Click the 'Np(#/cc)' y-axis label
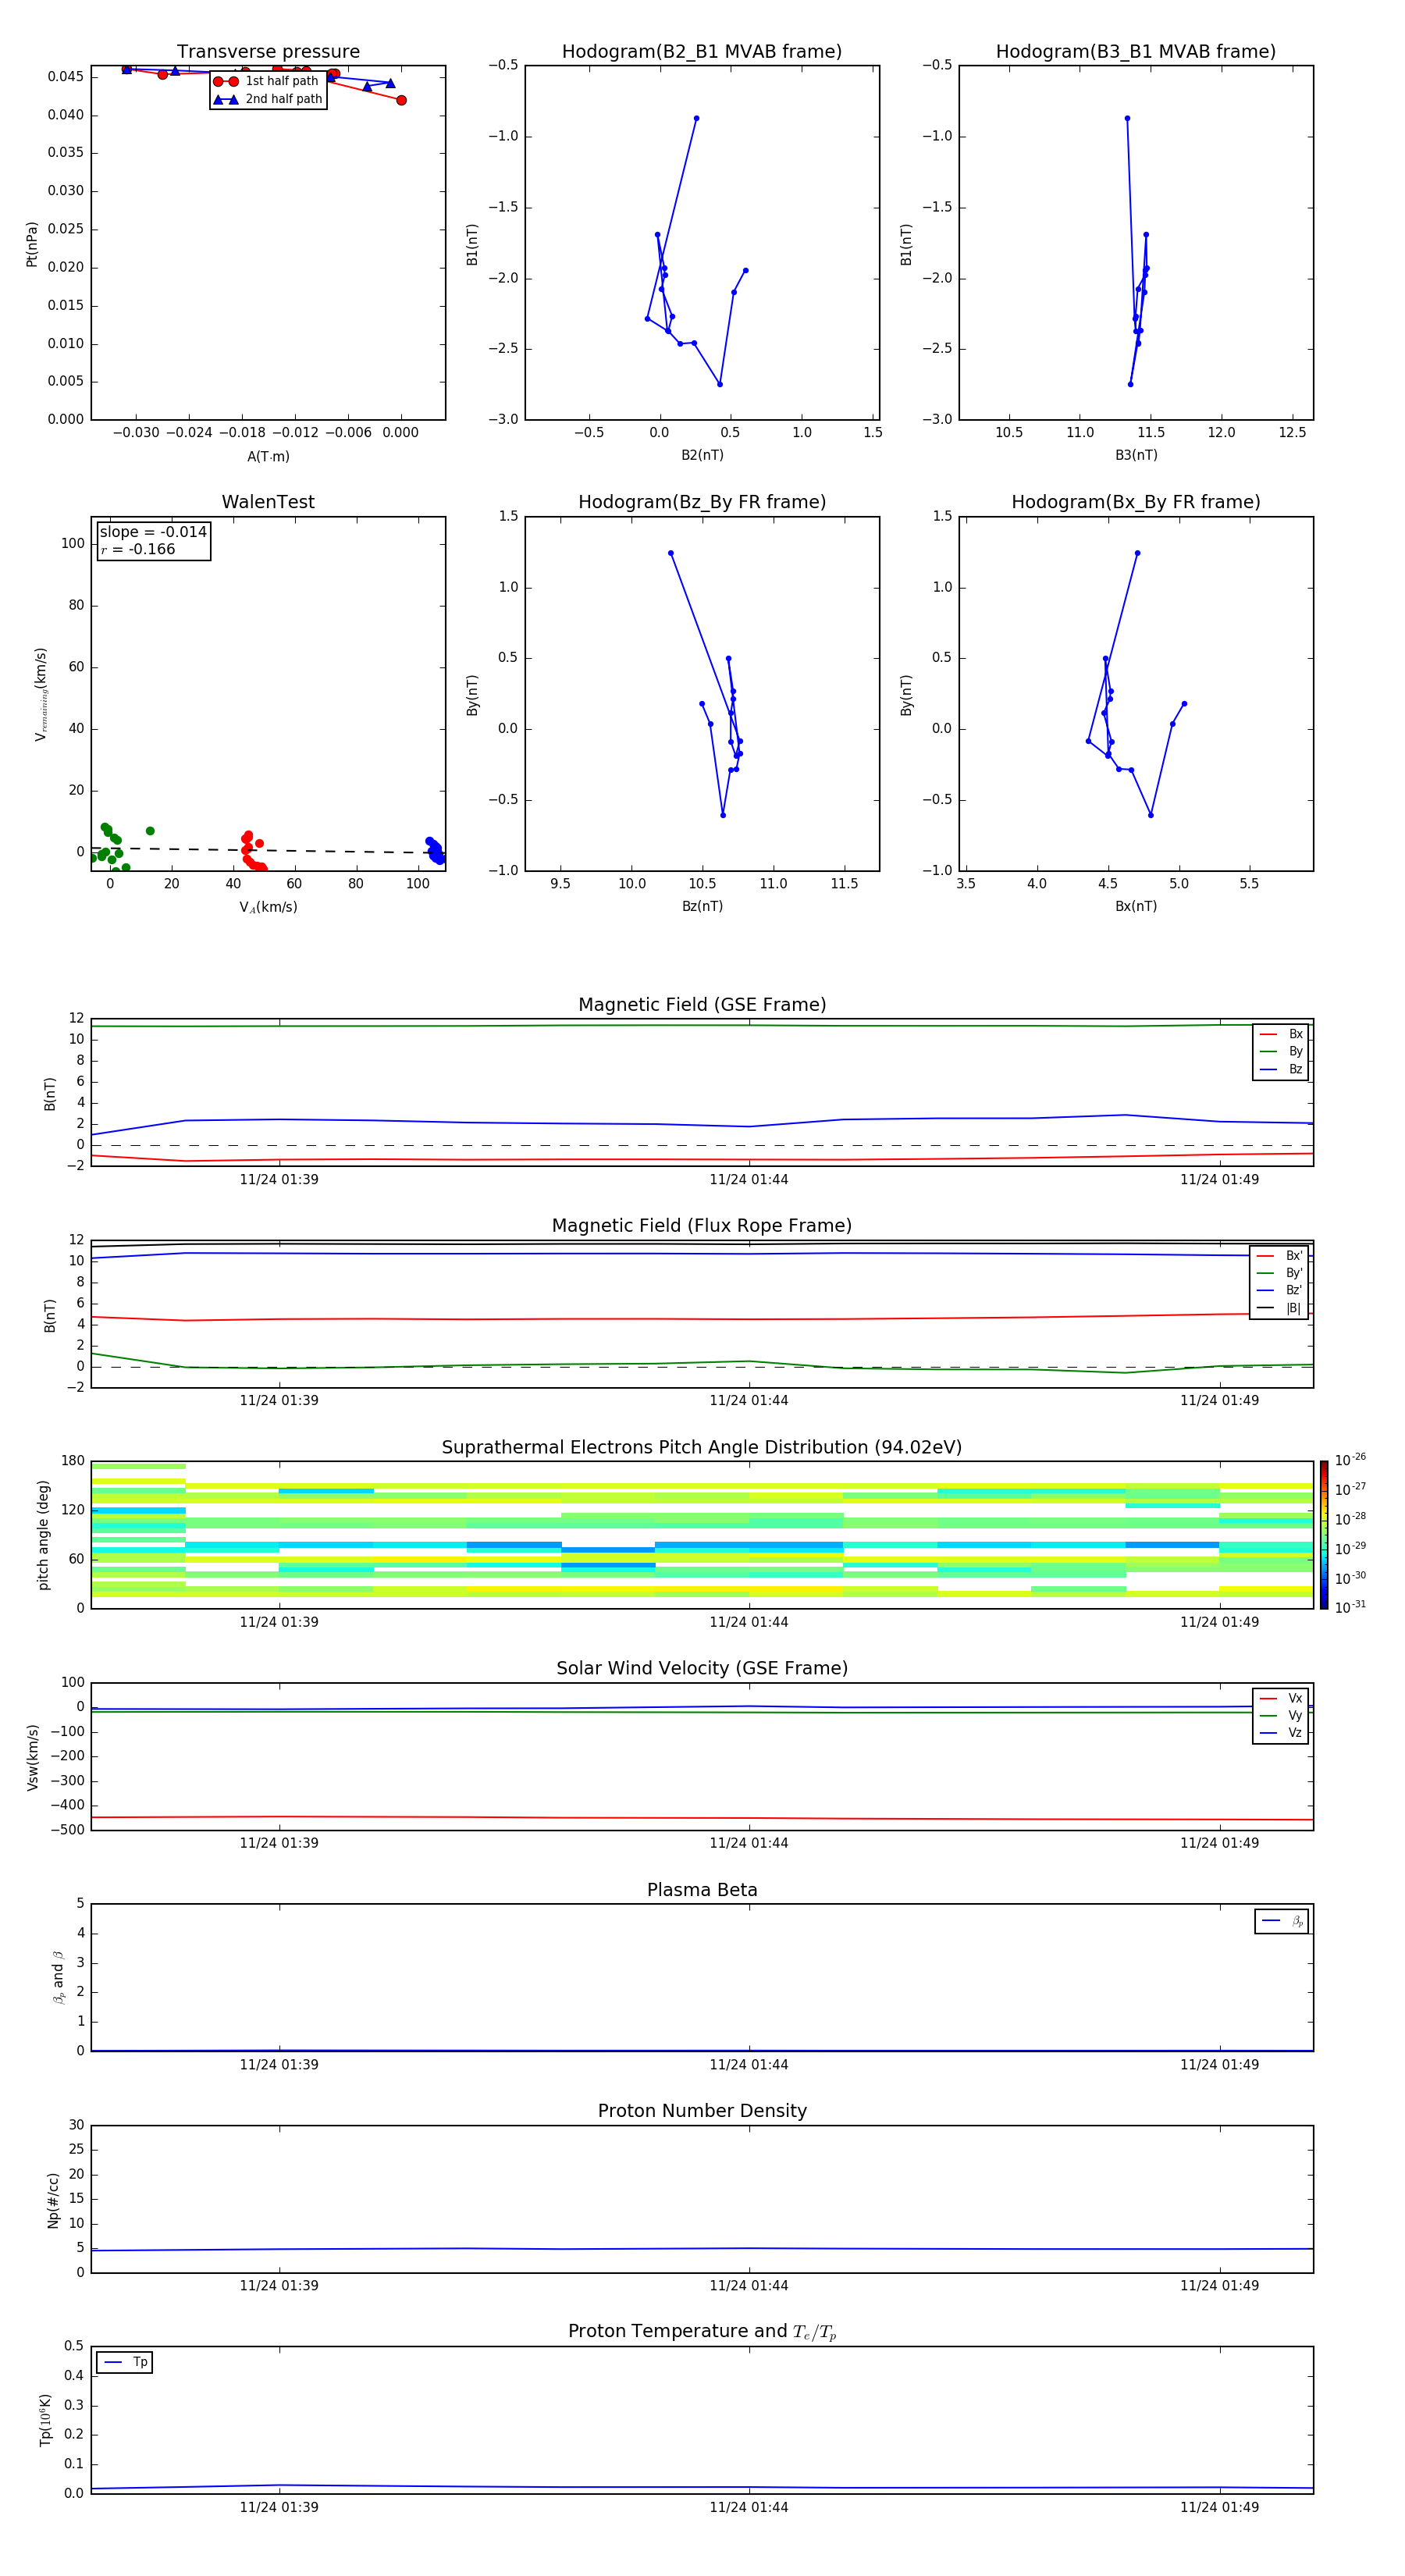The width and height of the screenshot is (1405, 2576). click(54, 2200)
